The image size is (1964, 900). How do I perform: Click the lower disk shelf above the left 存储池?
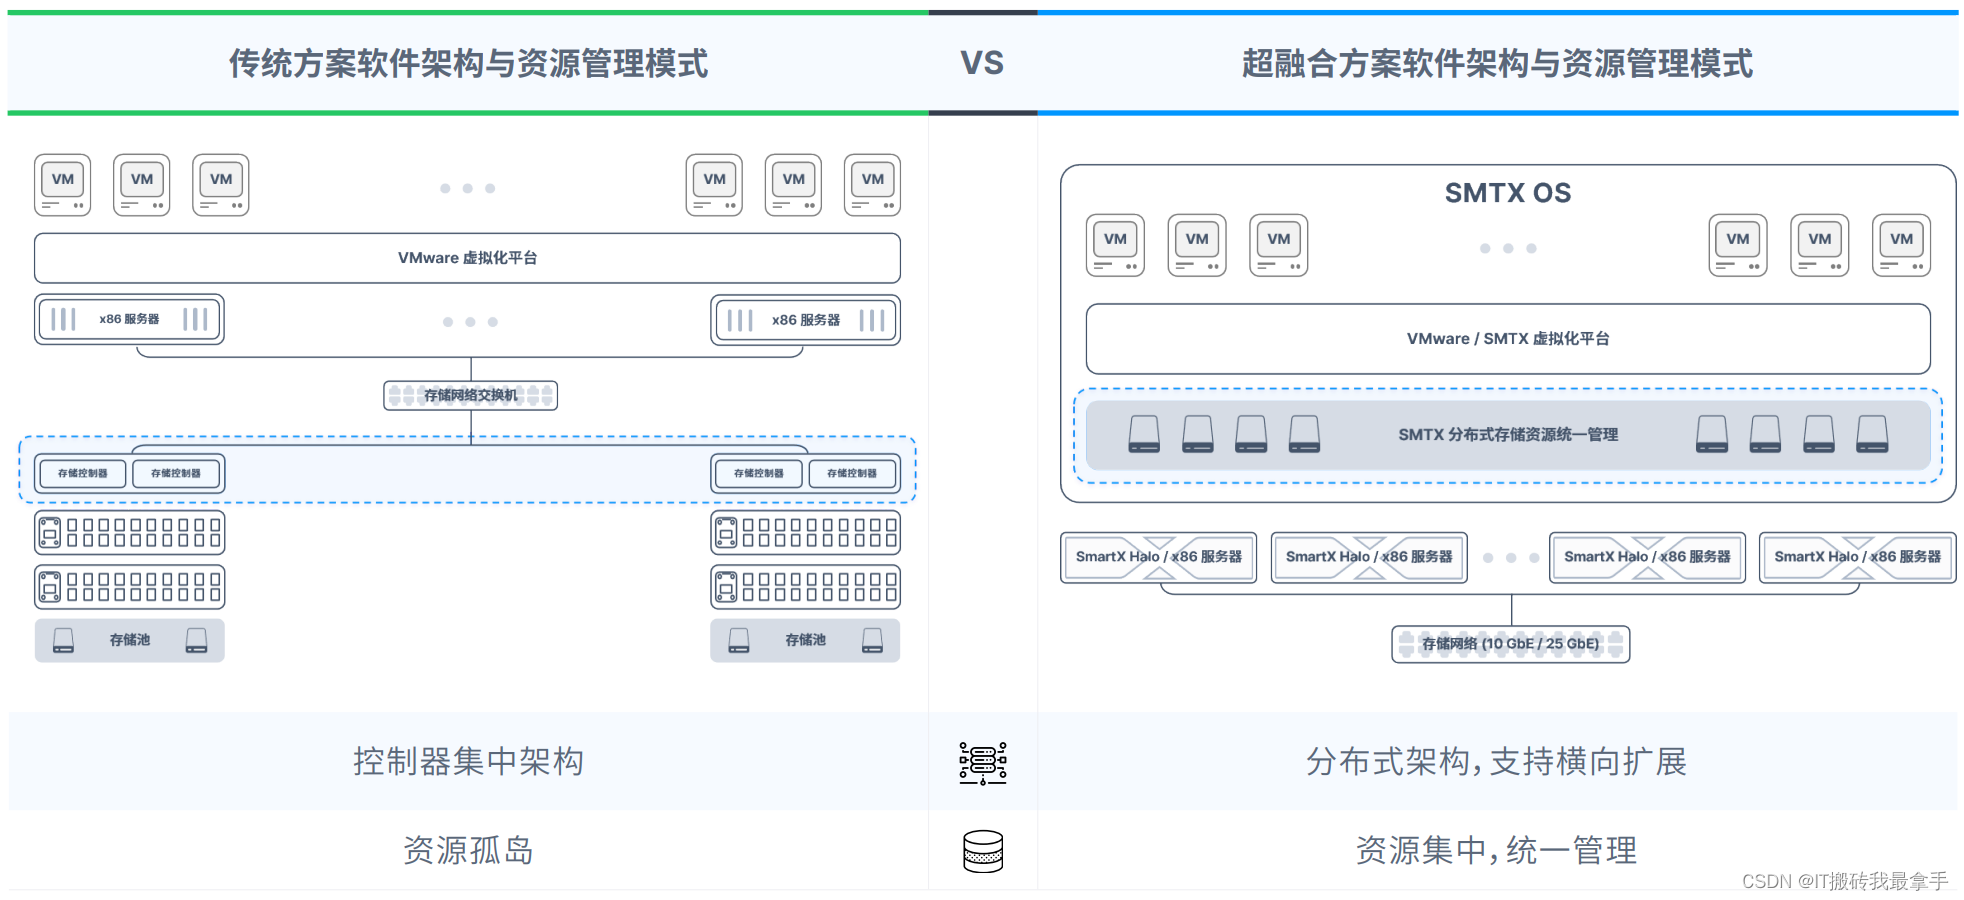click(130, 587)
